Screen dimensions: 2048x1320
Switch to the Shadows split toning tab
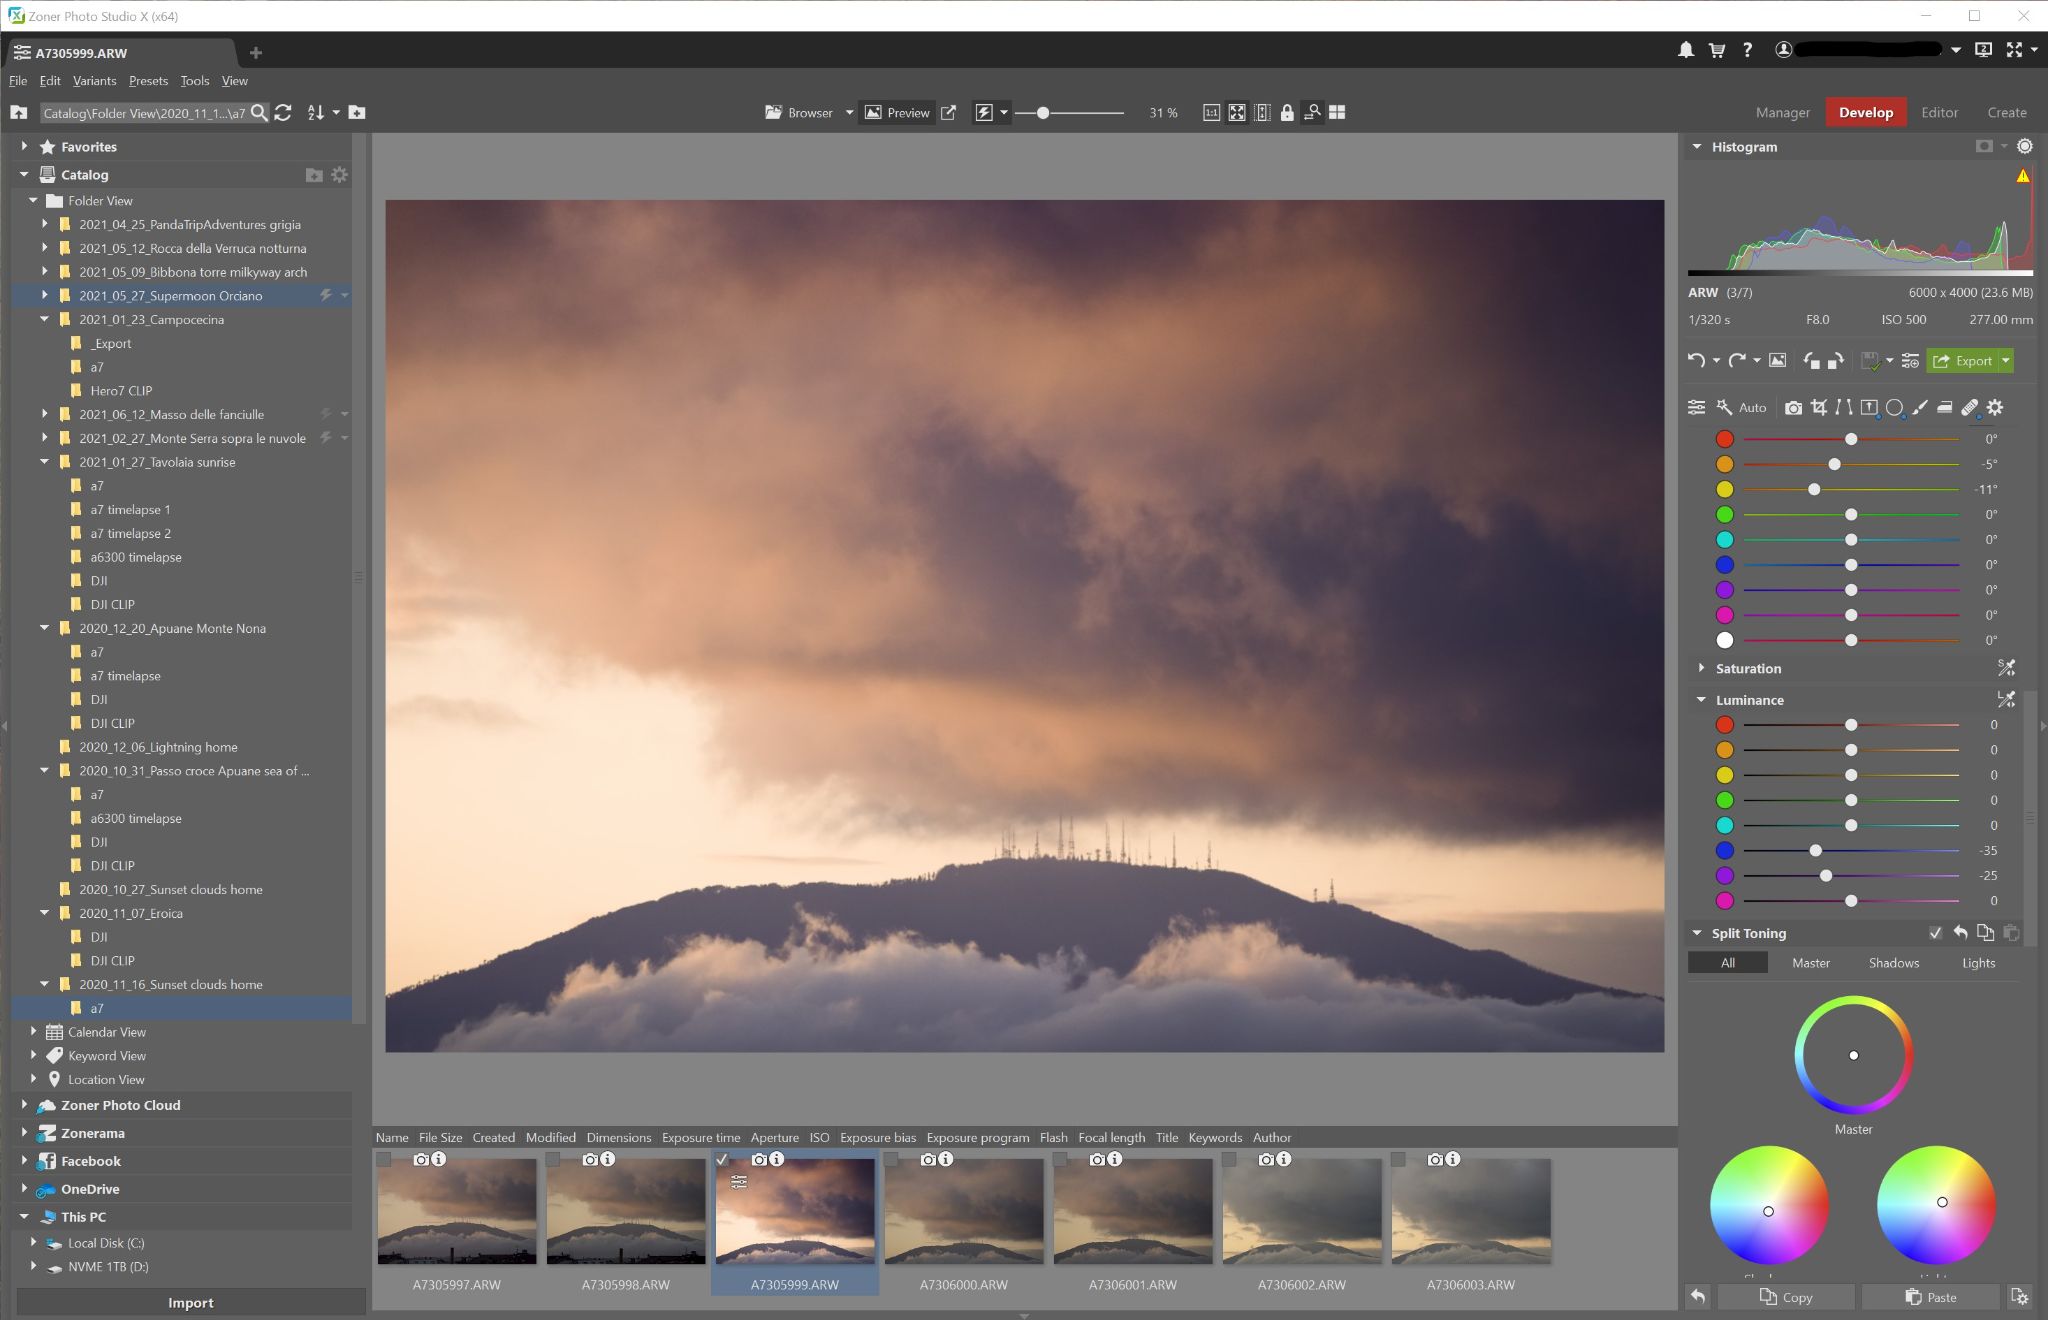(1893, 963)
